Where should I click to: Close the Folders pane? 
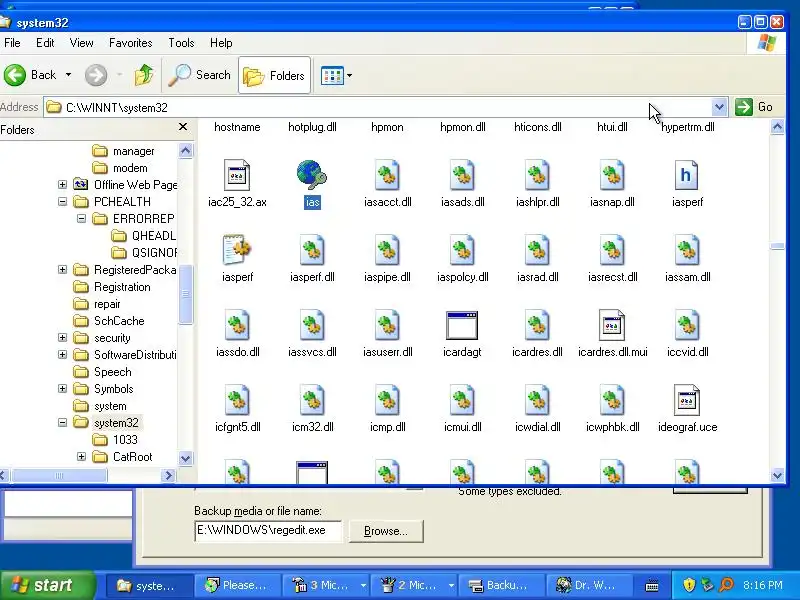point(183,127)
